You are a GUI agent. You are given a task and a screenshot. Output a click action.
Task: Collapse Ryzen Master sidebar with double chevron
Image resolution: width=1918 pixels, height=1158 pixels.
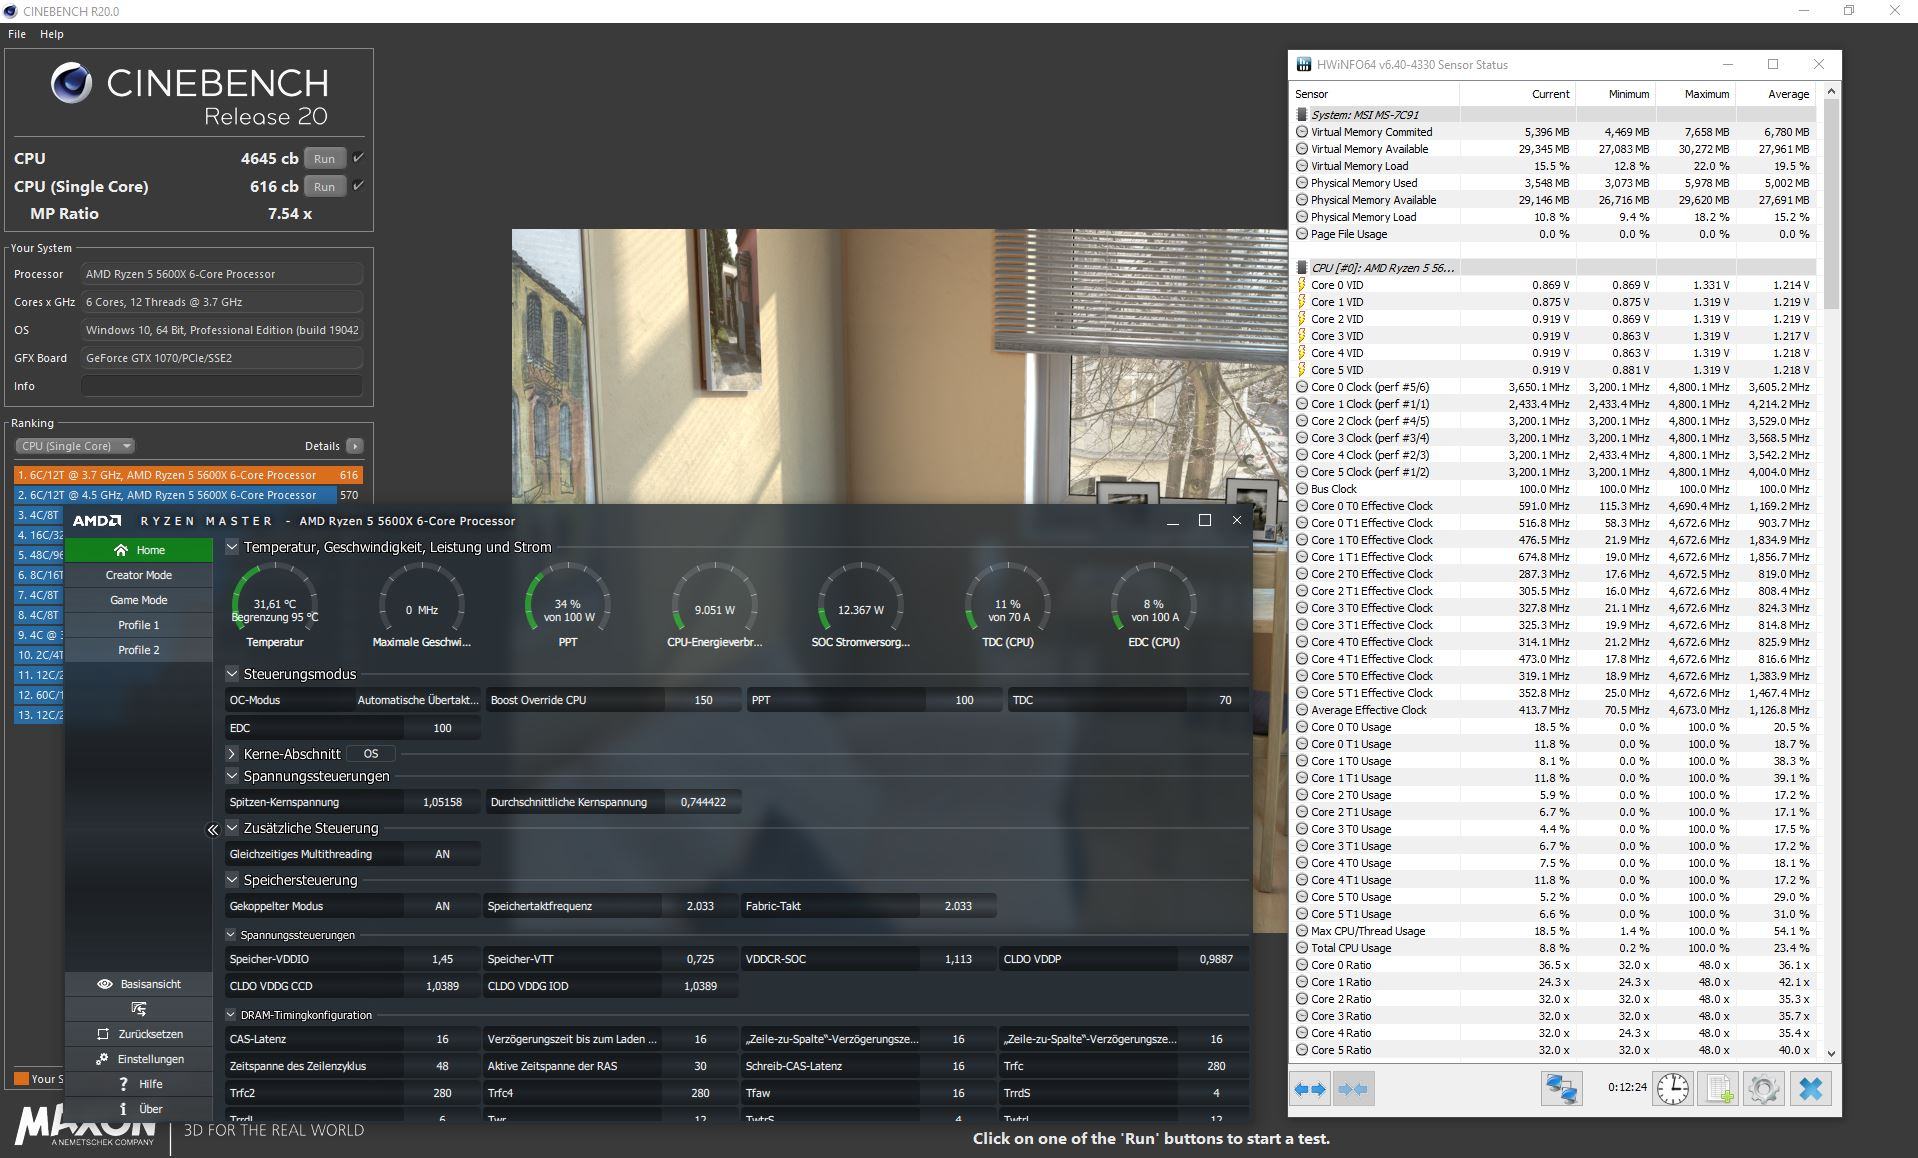[212, 830]
